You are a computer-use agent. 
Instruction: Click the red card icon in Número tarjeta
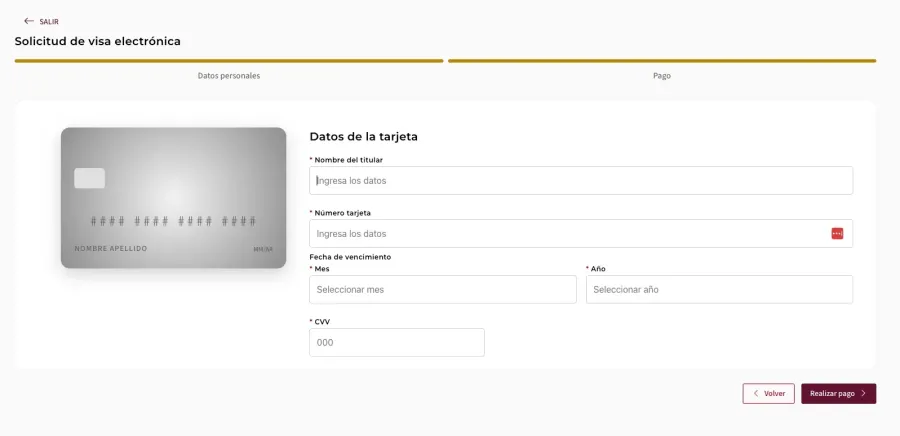pyautogui.click(x=837, y=233)
